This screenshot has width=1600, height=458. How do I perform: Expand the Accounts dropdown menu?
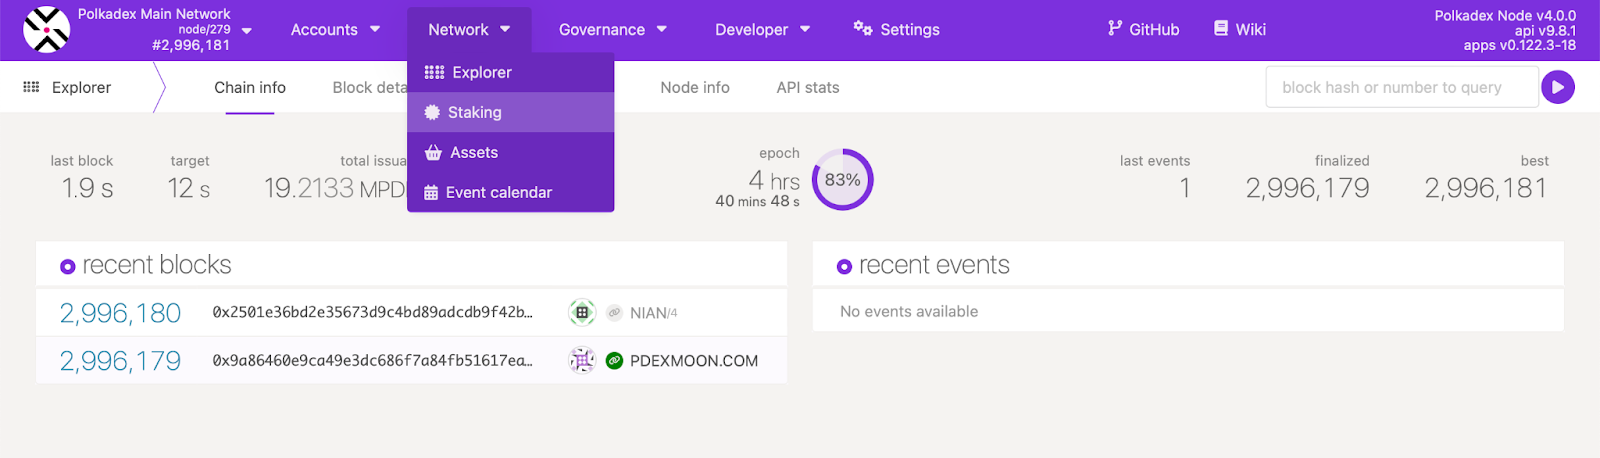[x=335, y=30]
